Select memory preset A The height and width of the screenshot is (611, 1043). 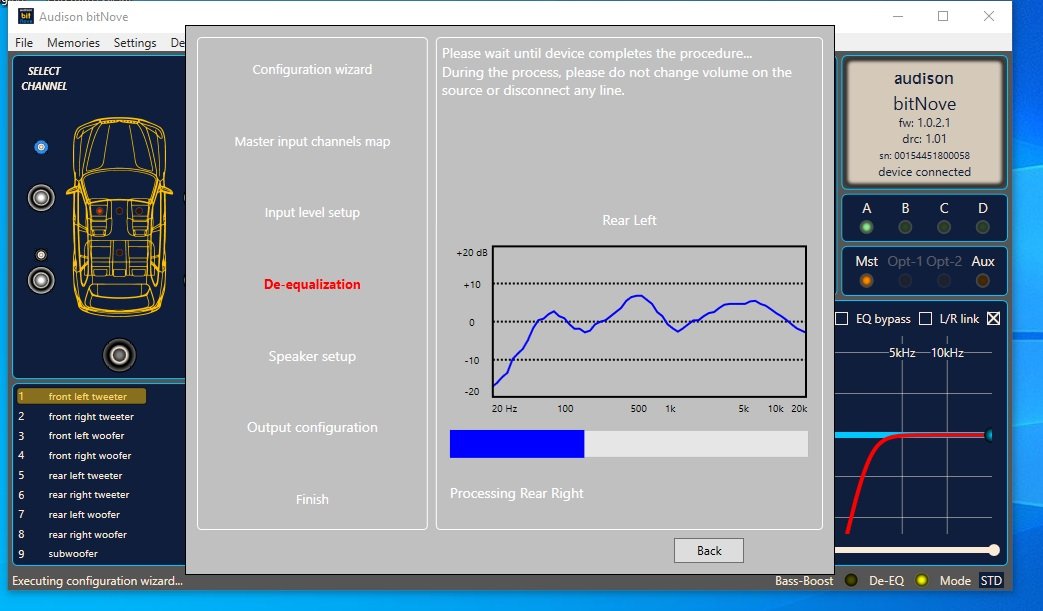tap(866, 227)
